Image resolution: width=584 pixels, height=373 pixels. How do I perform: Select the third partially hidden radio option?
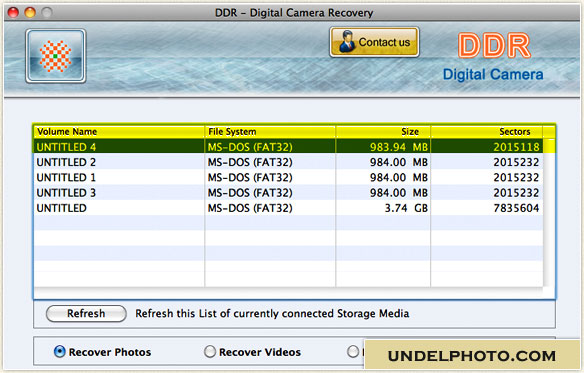[353, 351]
